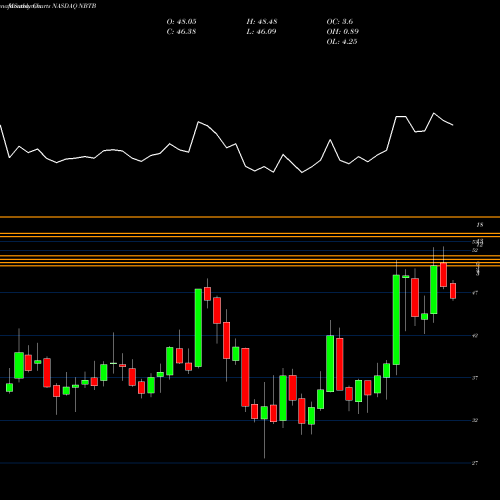This screenshot has height=500, width=500.
Task: Click the 18 label beside the orange lines
Action: click(x=480, y=225)
